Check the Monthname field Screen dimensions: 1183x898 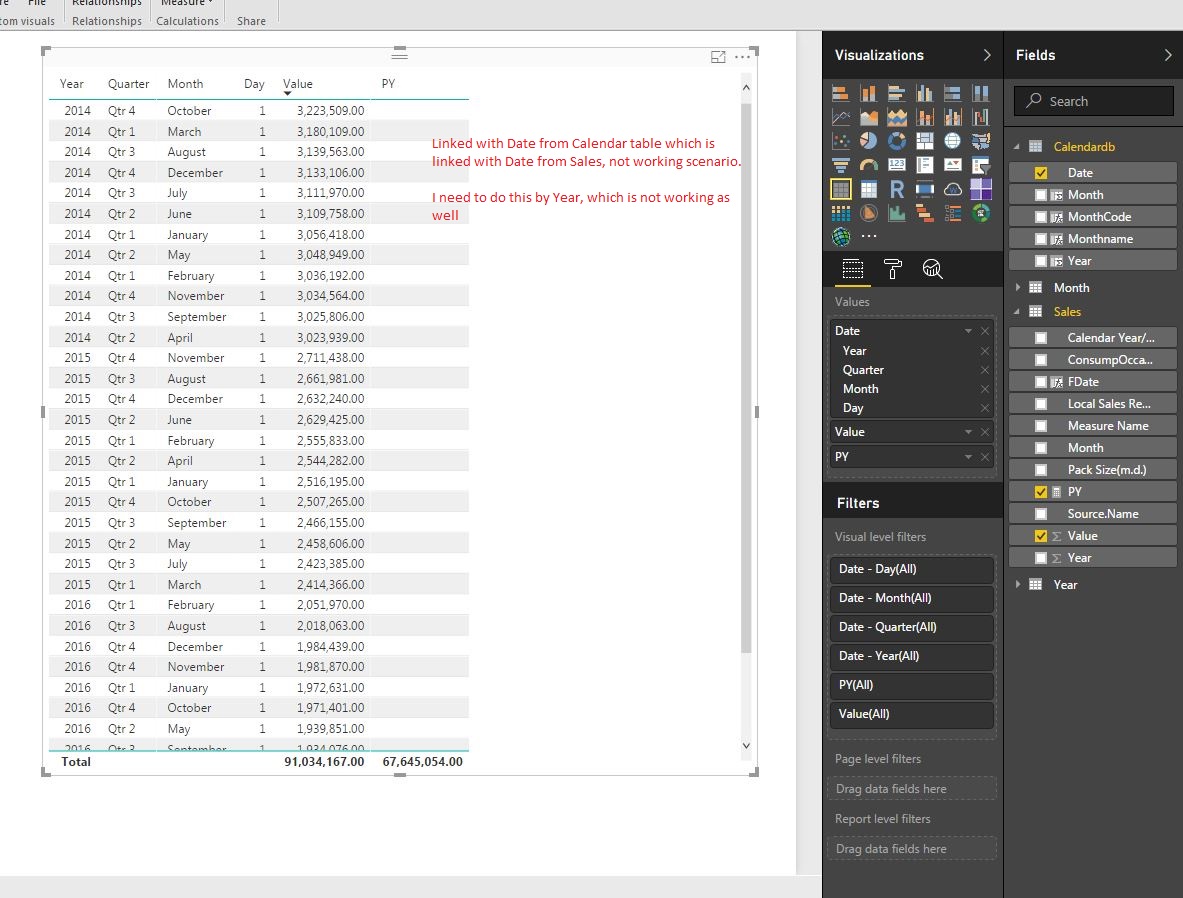pos(1040,239)
